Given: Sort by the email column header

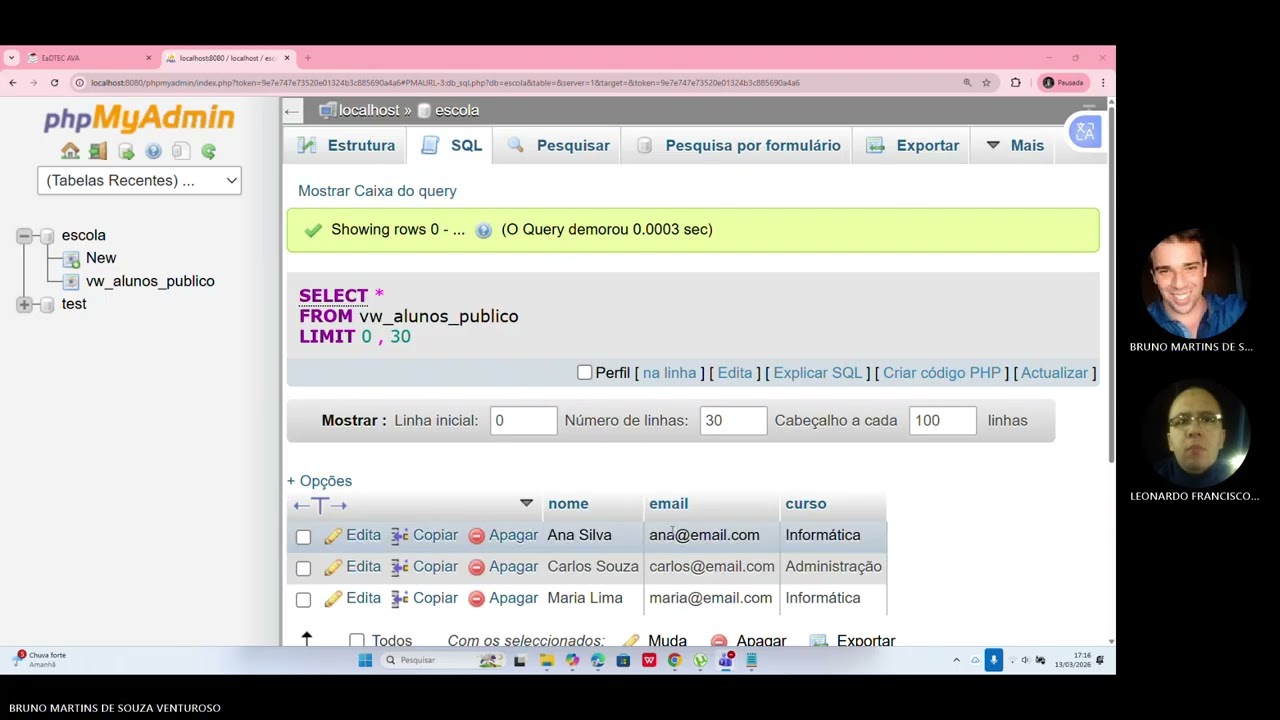Looking at the screenshot, I should click(669, 504).
